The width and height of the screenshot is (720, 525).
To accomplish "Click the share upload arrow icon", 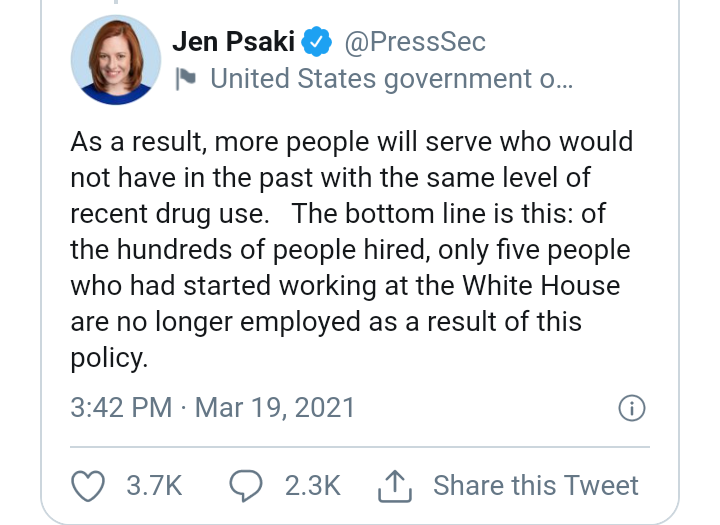I will click(395, 486).
